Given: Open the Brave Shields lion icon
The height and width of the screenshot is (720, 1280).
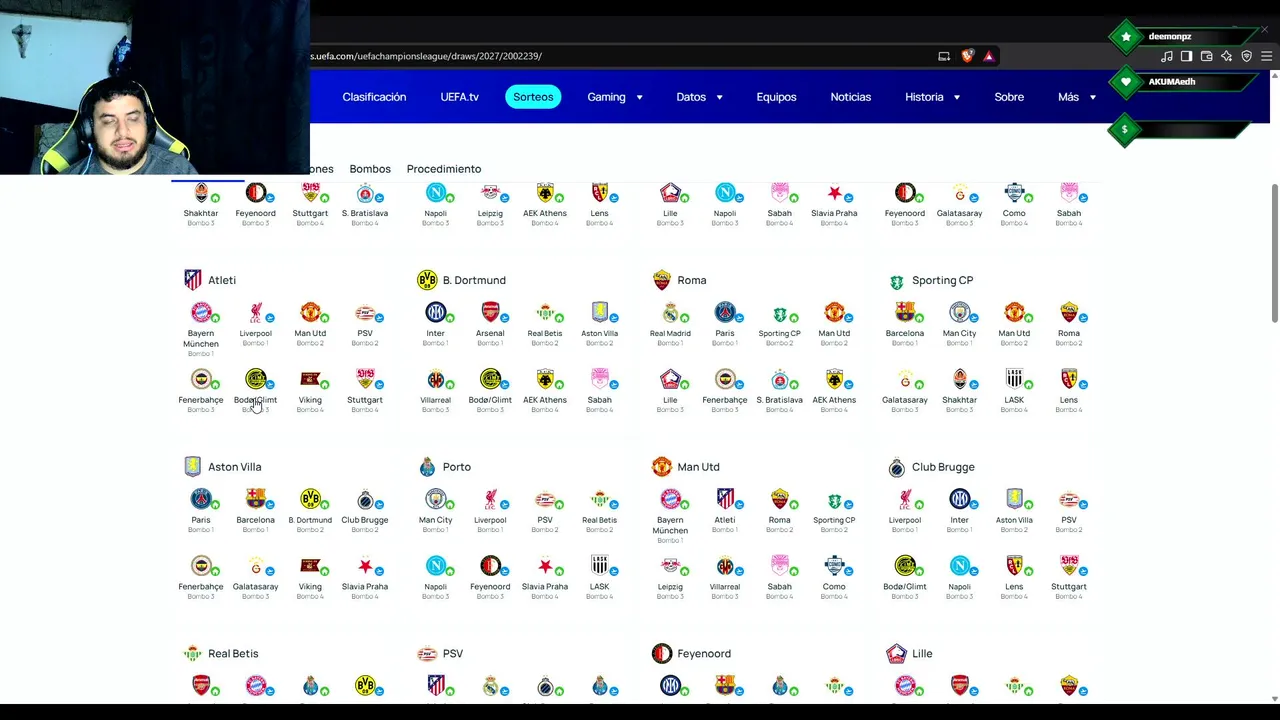Looking at the screenshot, I should tap(967, 56).
